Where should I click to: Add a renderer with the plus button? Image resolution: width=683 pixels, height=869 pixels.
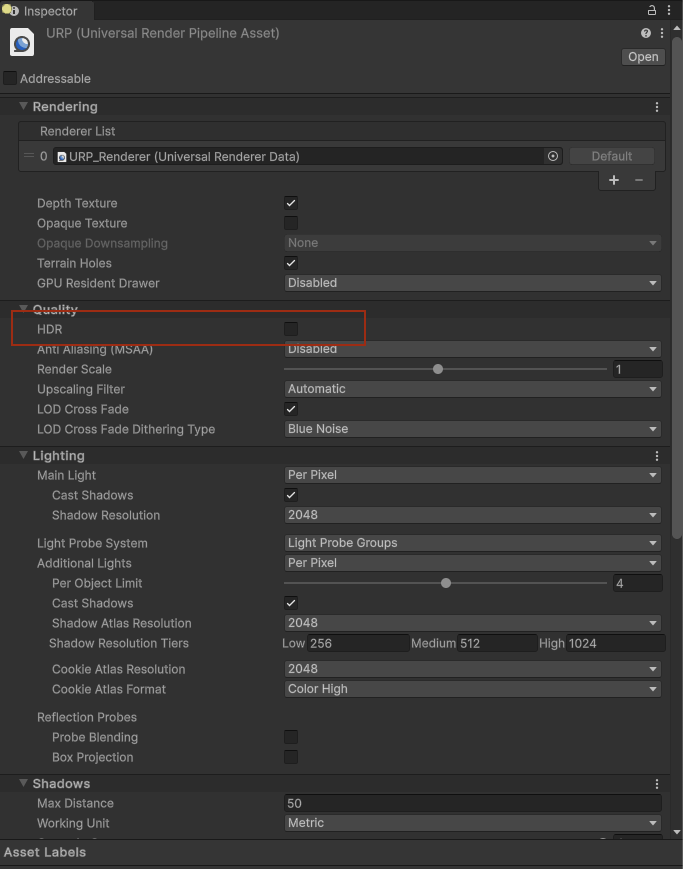[x=613, y=180]
